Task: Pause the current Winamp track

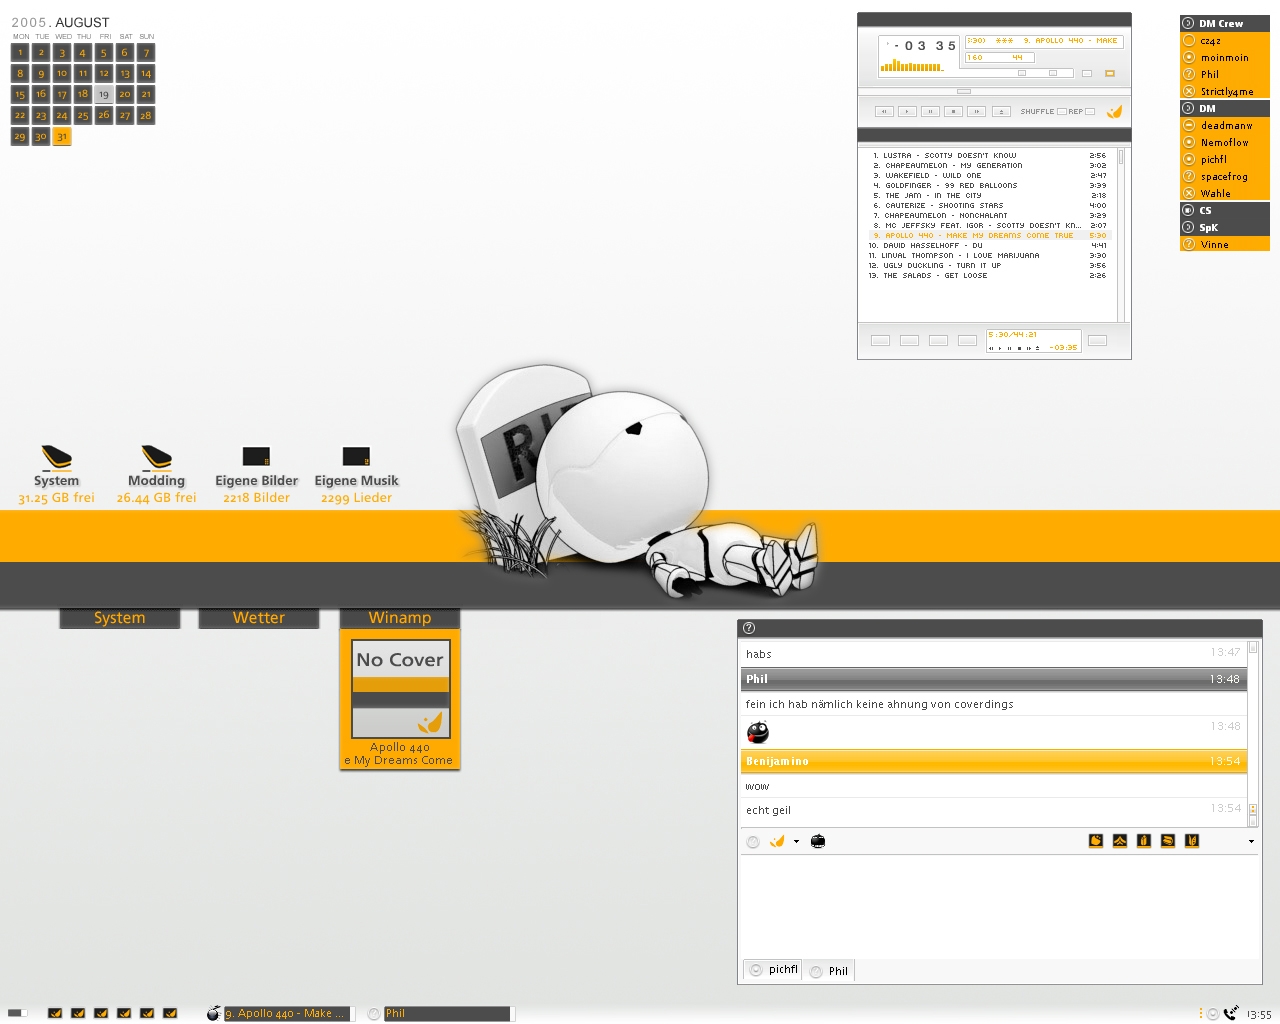Action: [930, 112]
